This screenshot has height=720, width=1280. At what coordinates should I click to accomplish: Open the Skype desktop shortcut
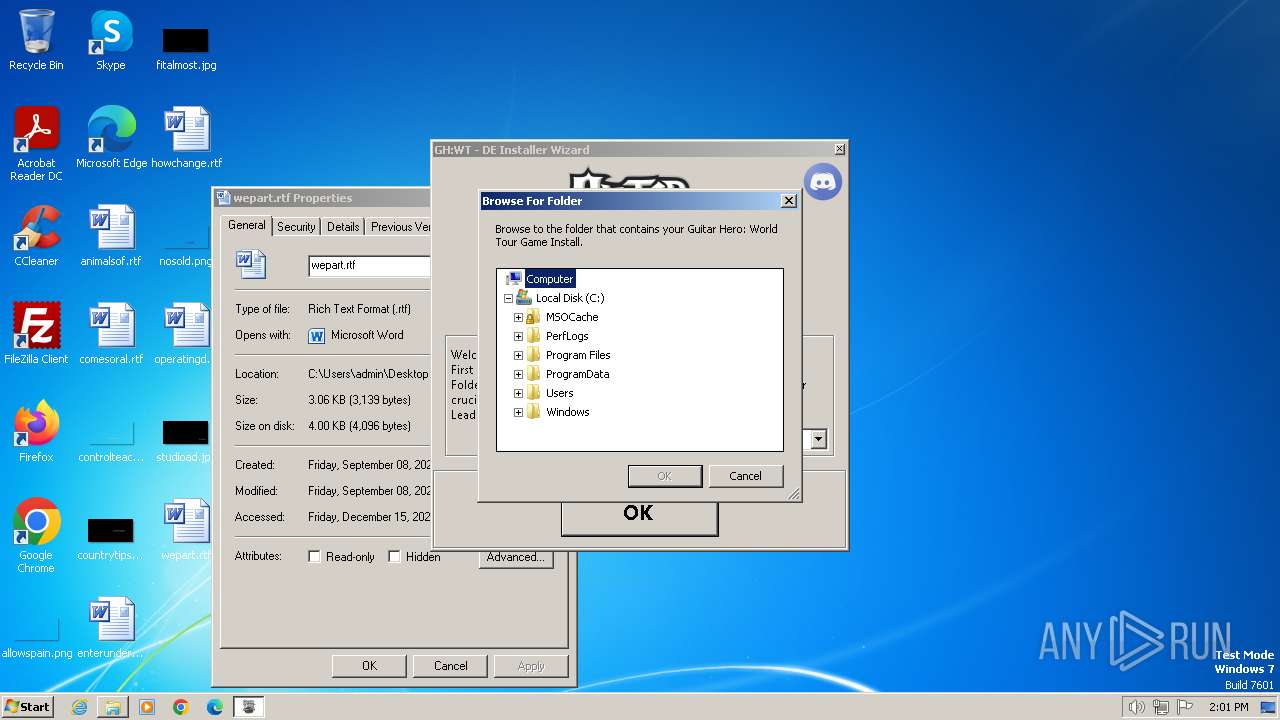[x=110, y=40]
